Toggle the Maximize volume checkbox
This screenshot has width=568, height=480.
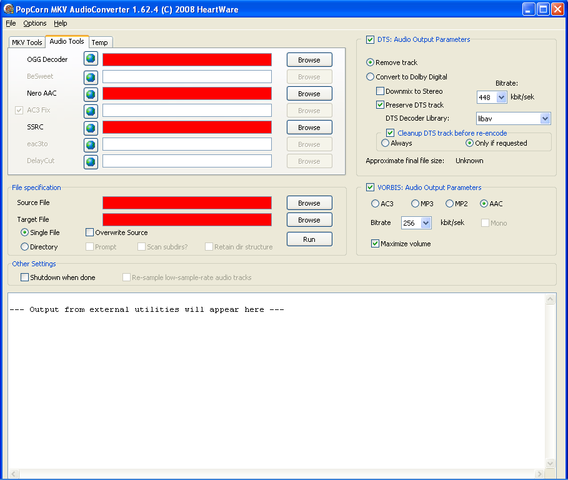(375, 243)
